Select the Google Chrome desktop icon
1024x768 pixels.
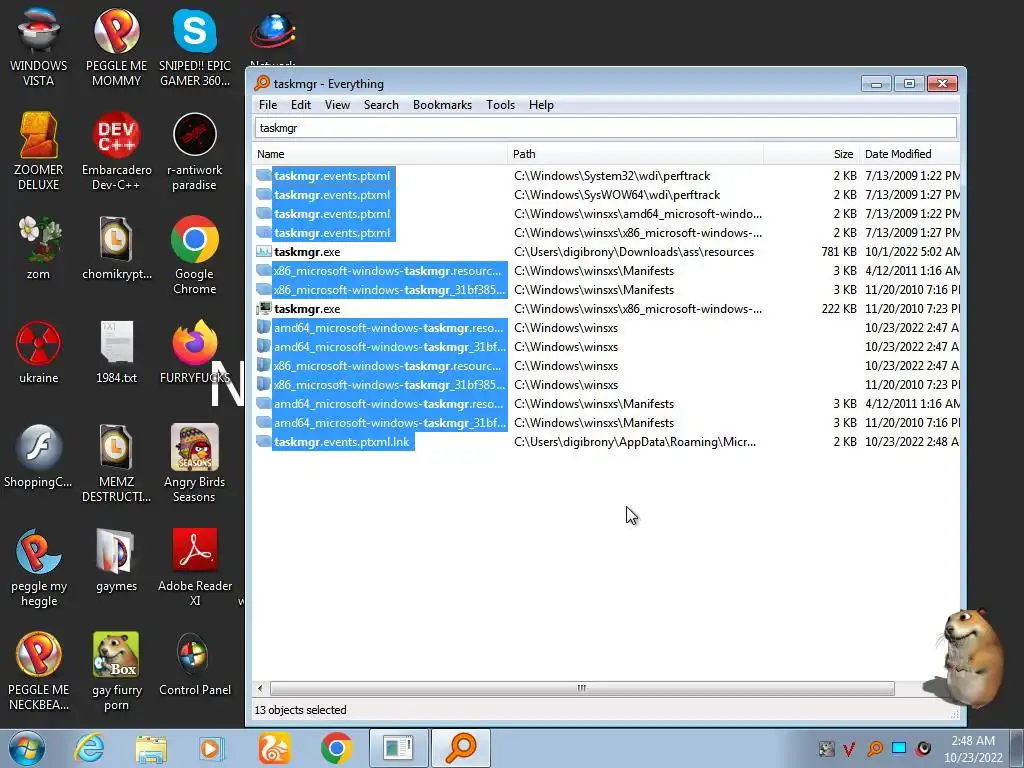(195, 255)
